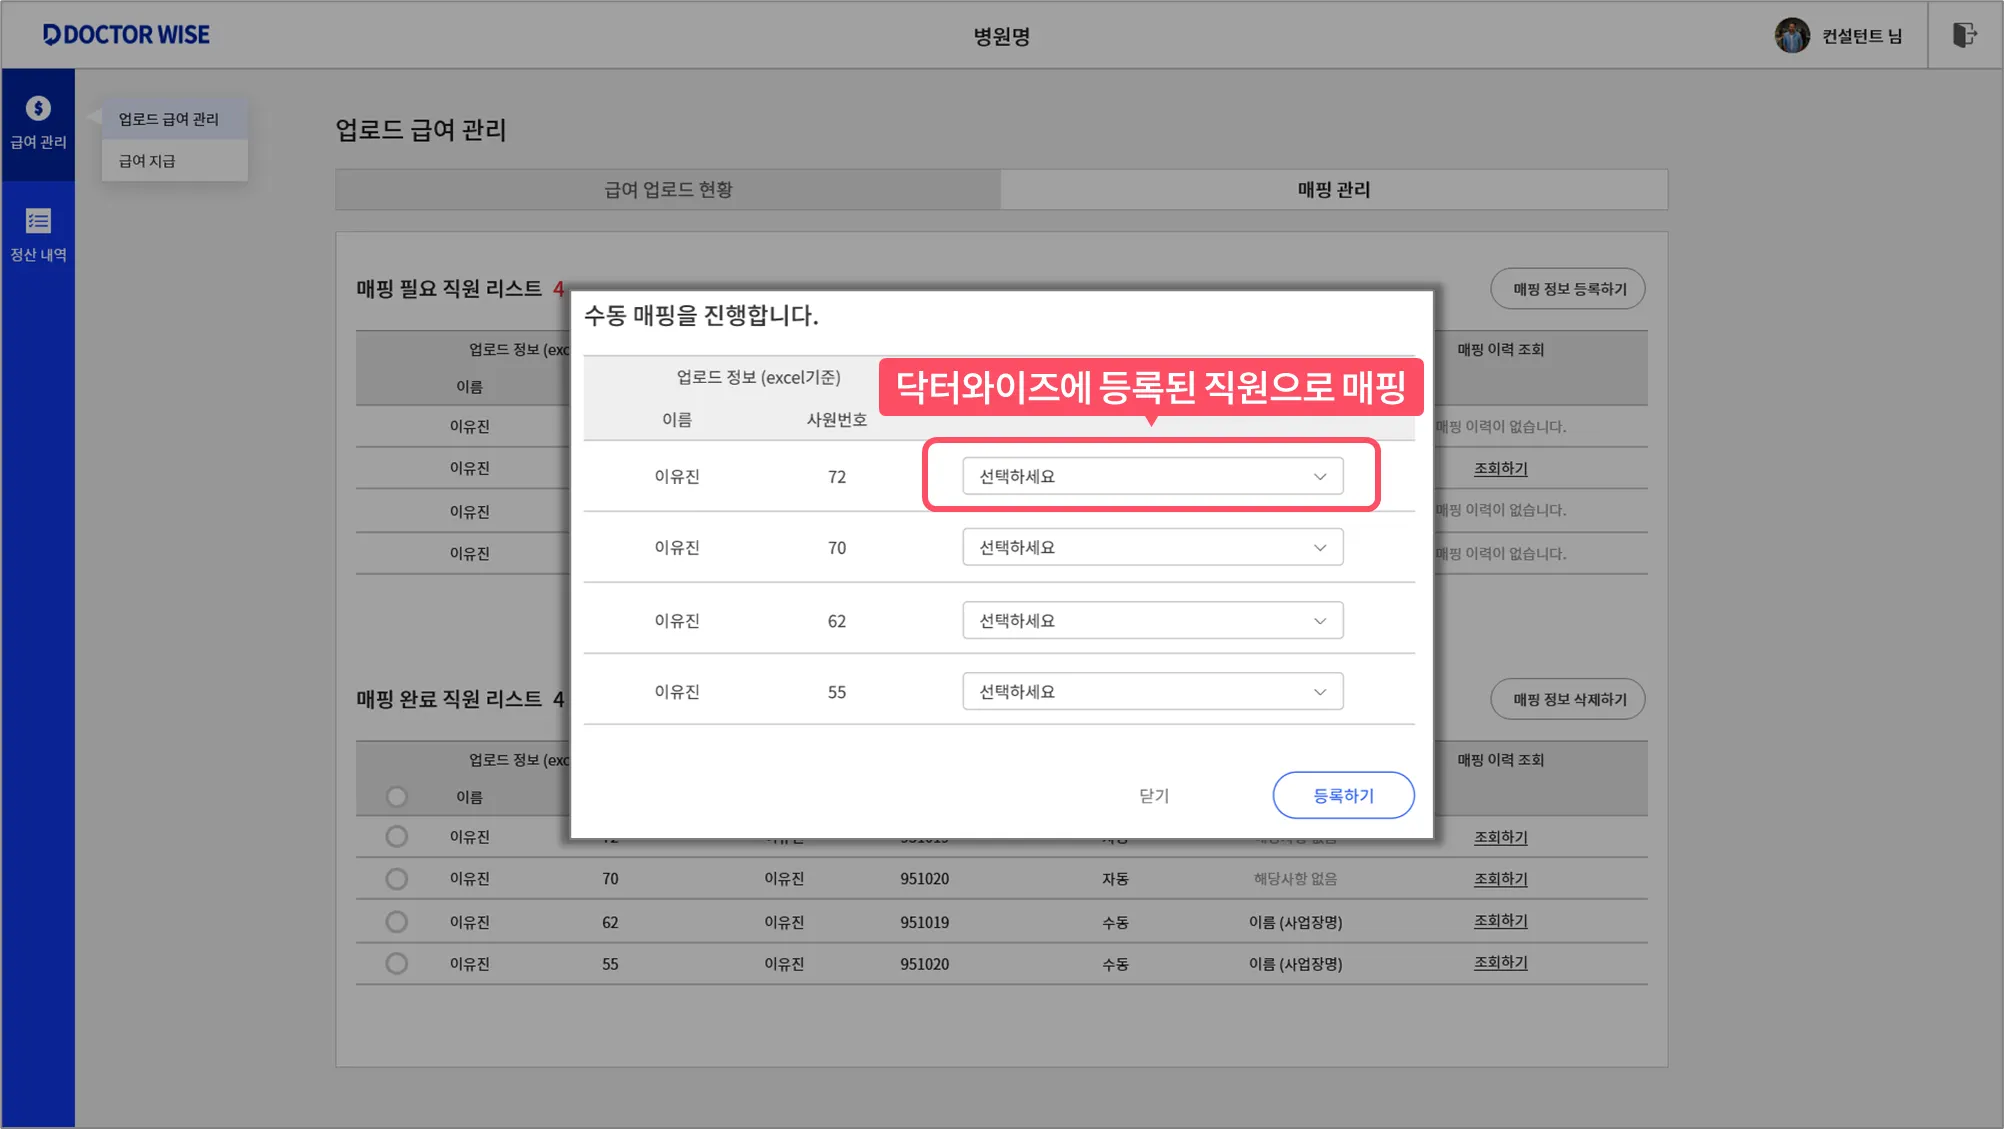2004x1129 pixels.
Task: Select 급여 지급 submenu item
Action: 147,161
